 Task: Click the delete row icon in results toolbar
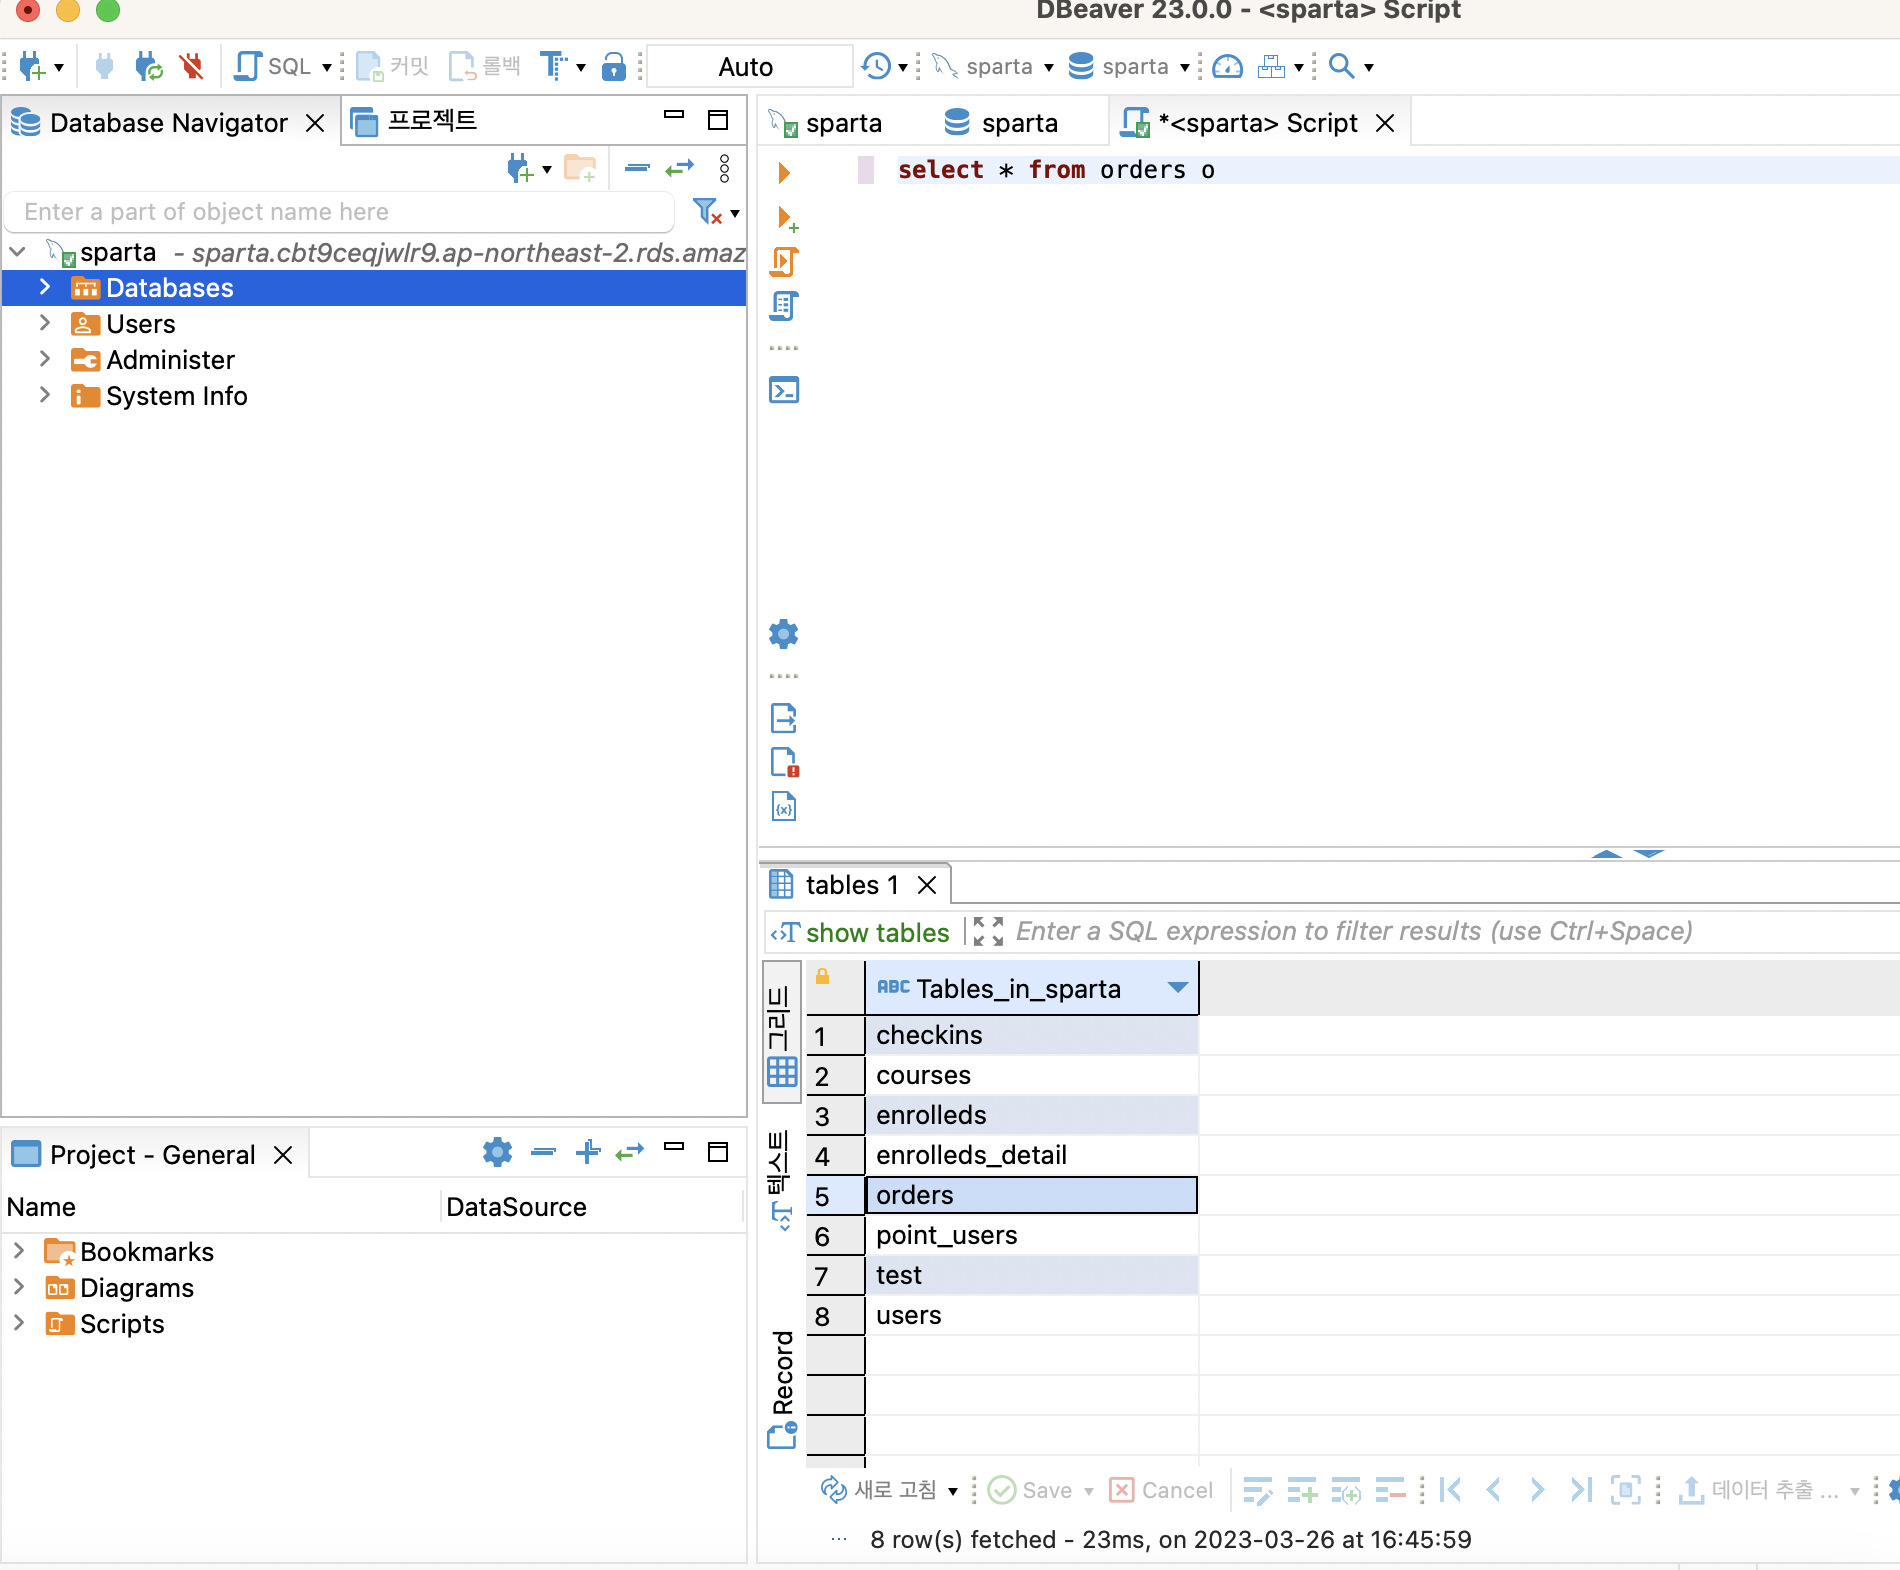pos(1390,1490)
